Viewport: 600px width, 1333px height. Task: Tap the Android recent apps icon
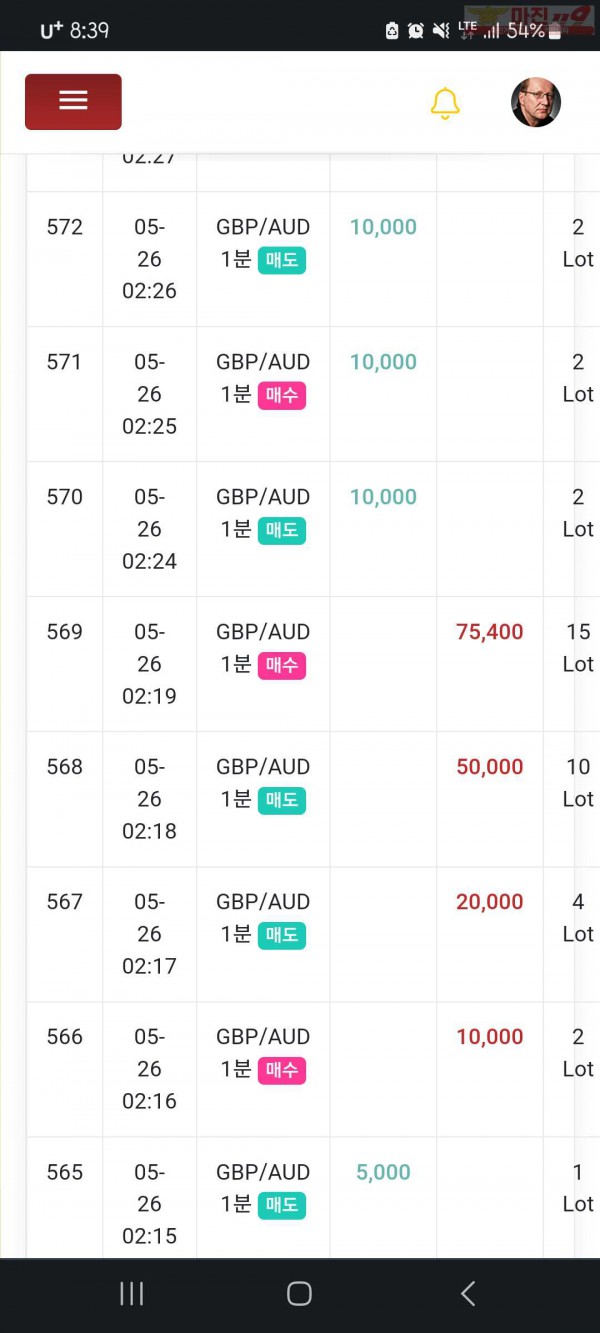click(132, 1293)
